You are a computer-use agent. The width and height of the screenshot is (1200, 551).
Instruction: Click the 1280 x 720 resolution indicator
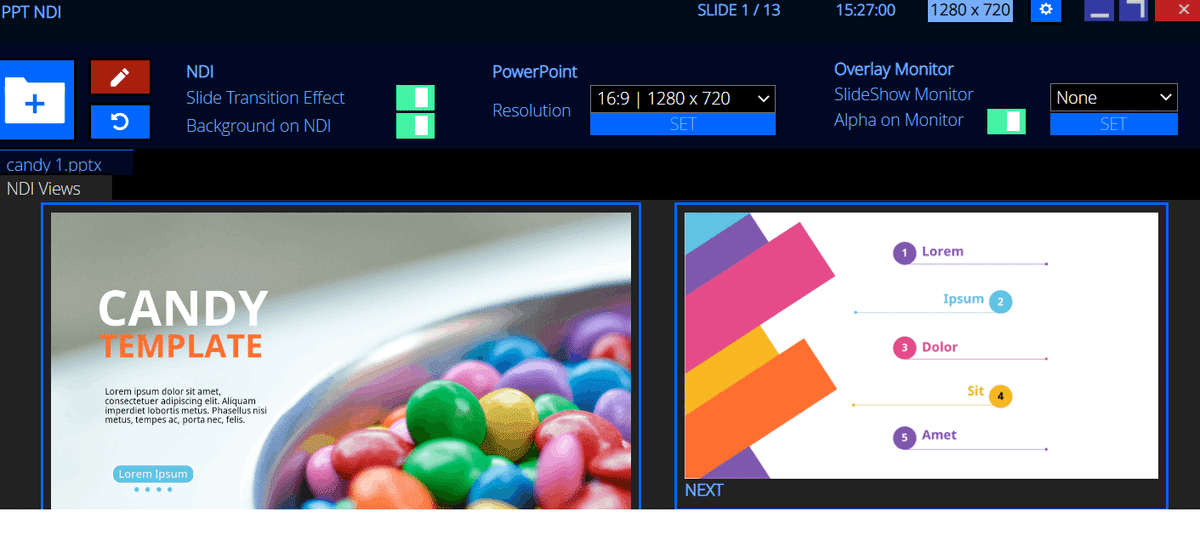(970, 10)
